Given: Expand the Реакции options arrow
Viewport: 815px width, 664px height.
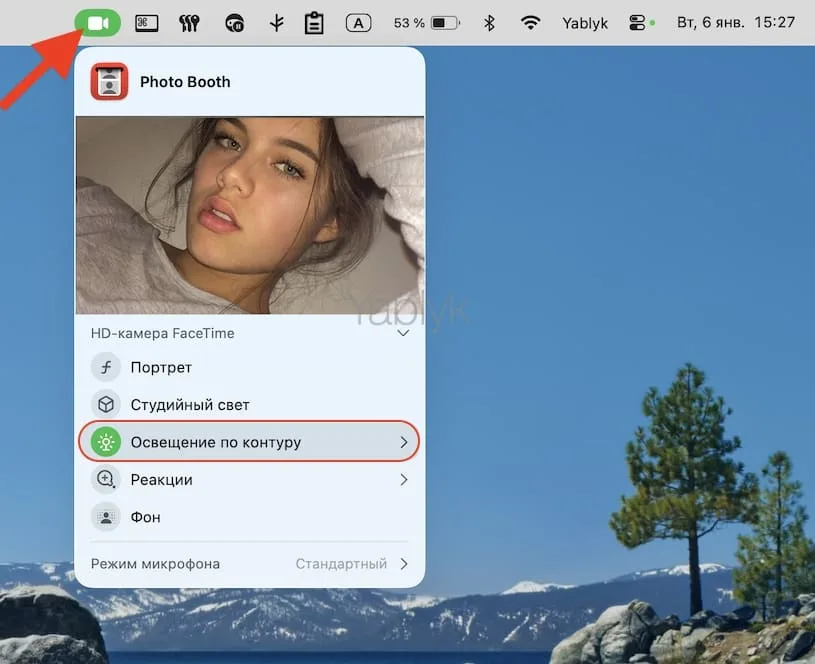Looking at the screenshot, I should [404, 479].
